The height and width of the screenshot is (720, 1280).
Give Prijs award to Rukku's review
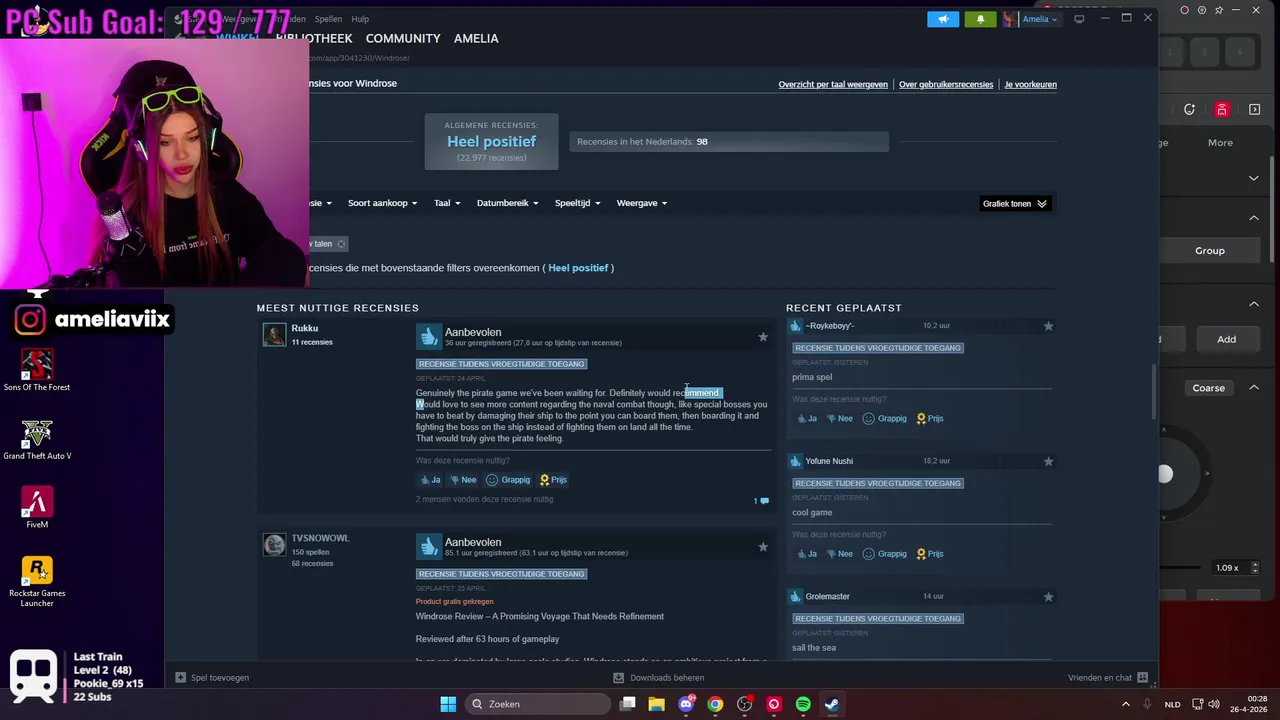[x=553, y=480]
